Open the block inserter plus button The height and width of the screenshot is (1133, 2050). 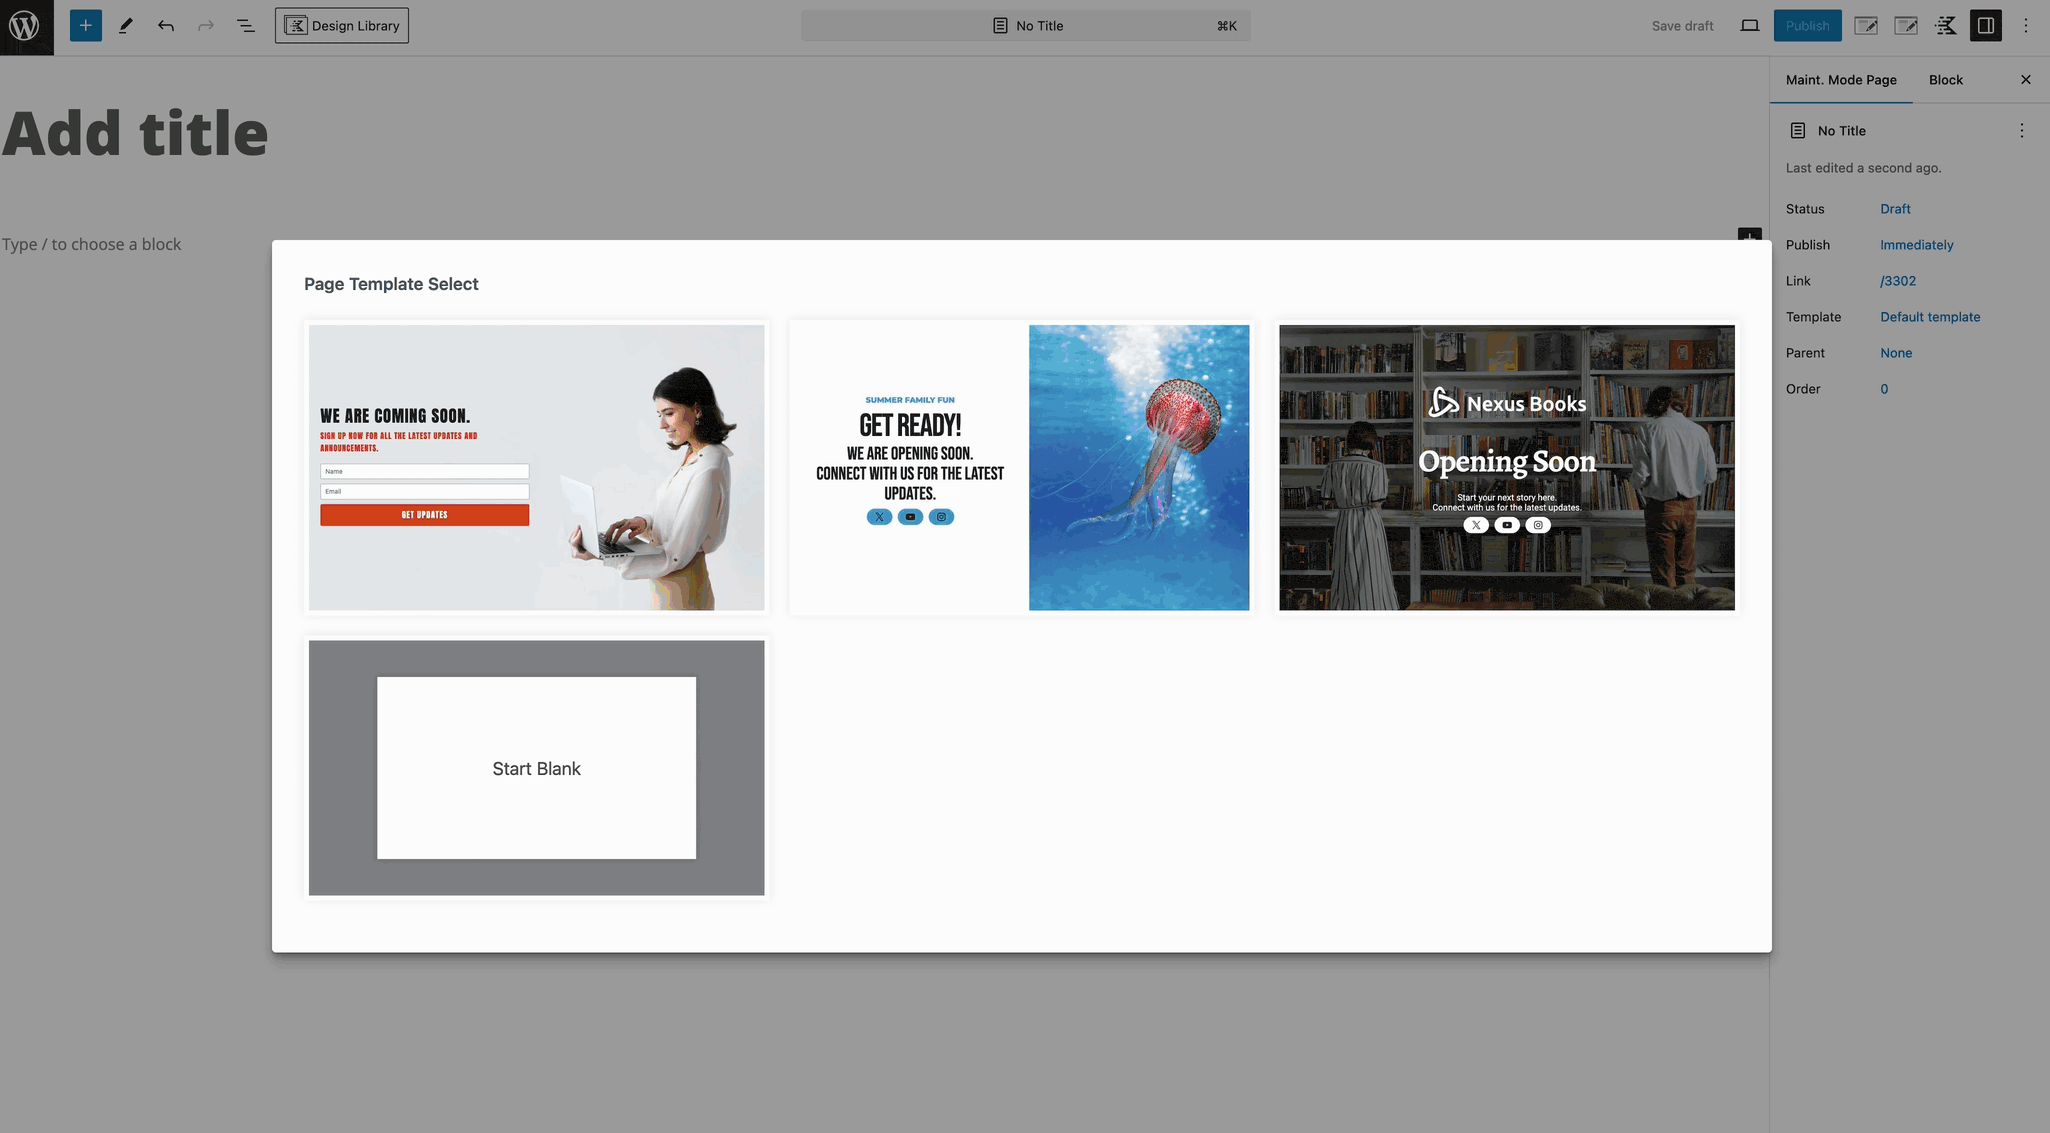pyautogui.click(x=86, y=26)
